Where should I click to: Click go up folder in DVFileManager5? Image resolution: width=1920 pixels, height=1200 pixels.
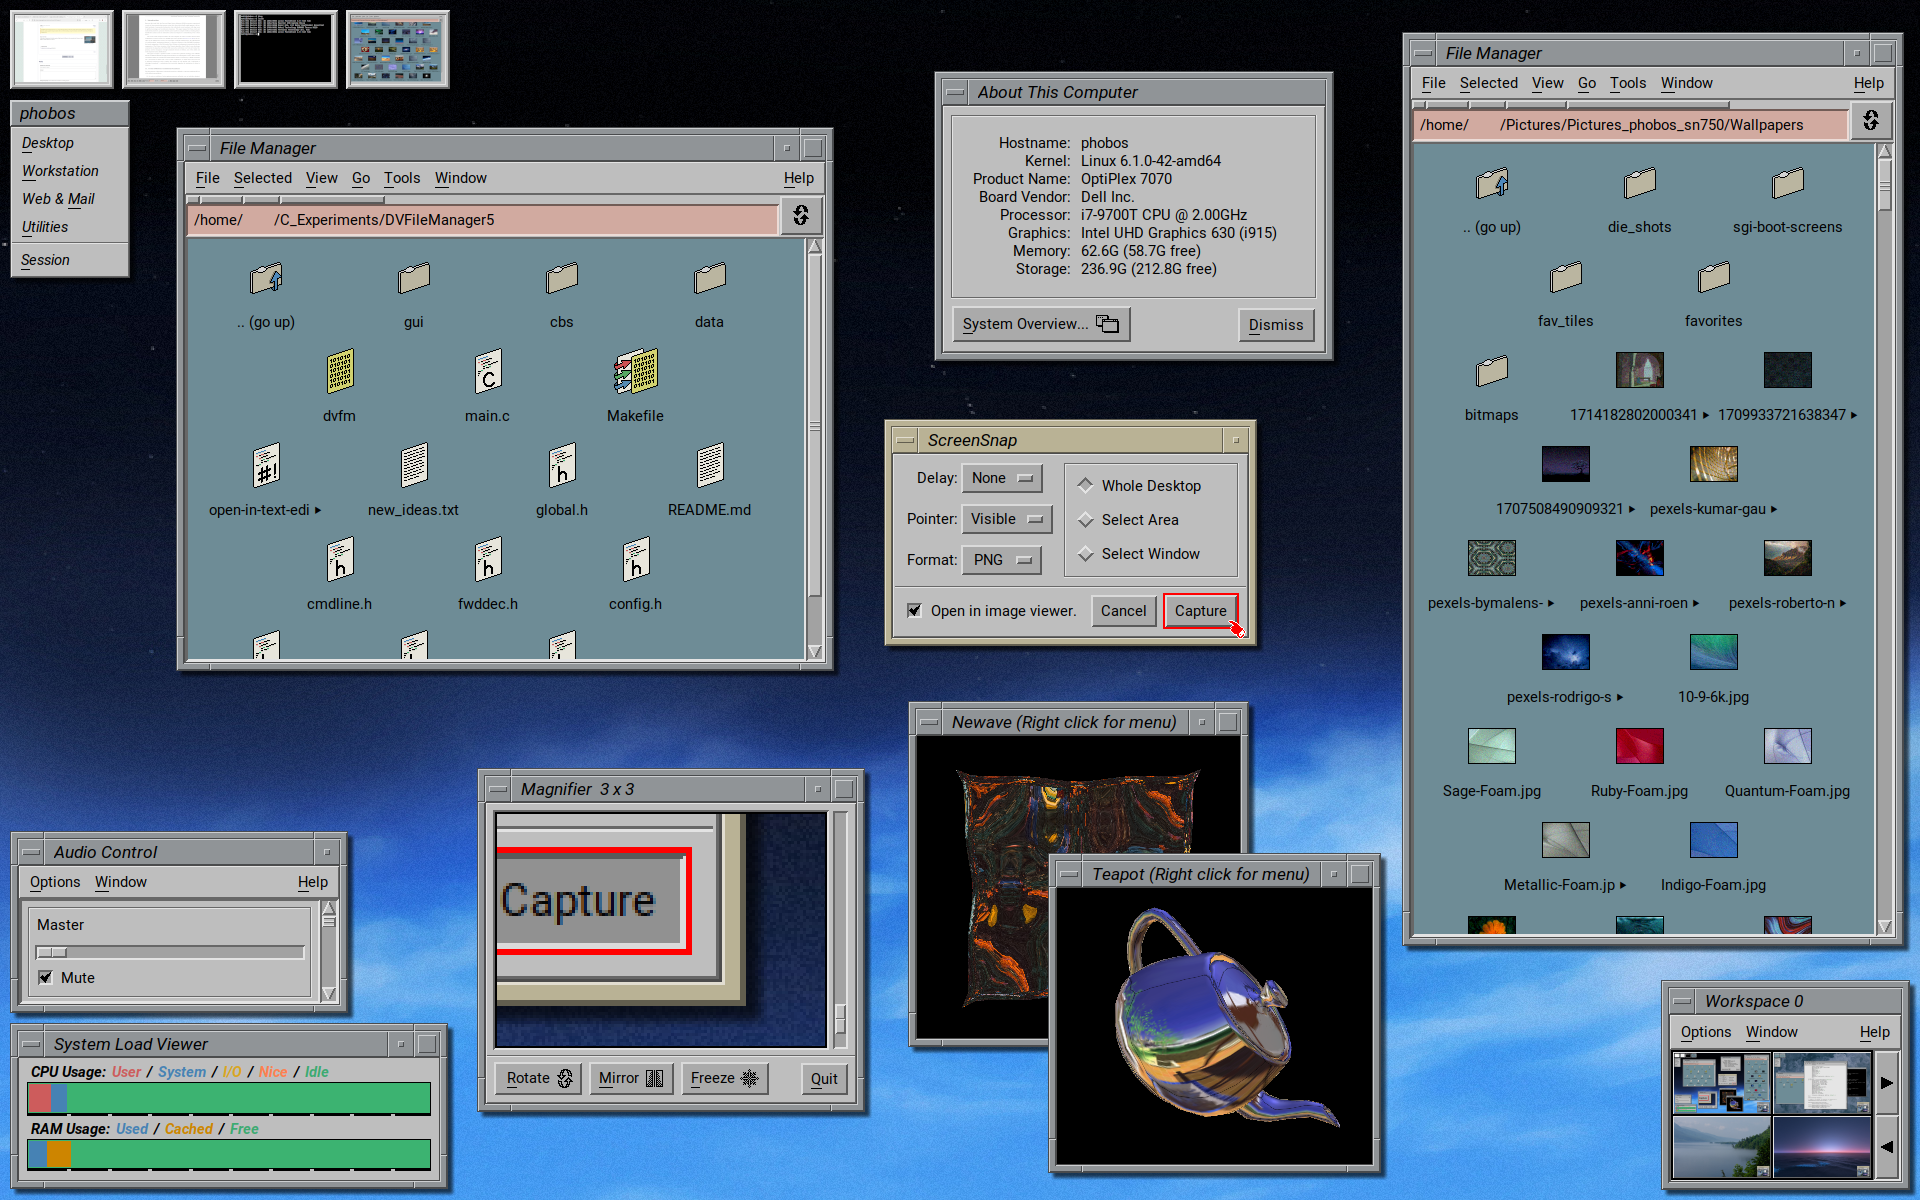(266, 279)
